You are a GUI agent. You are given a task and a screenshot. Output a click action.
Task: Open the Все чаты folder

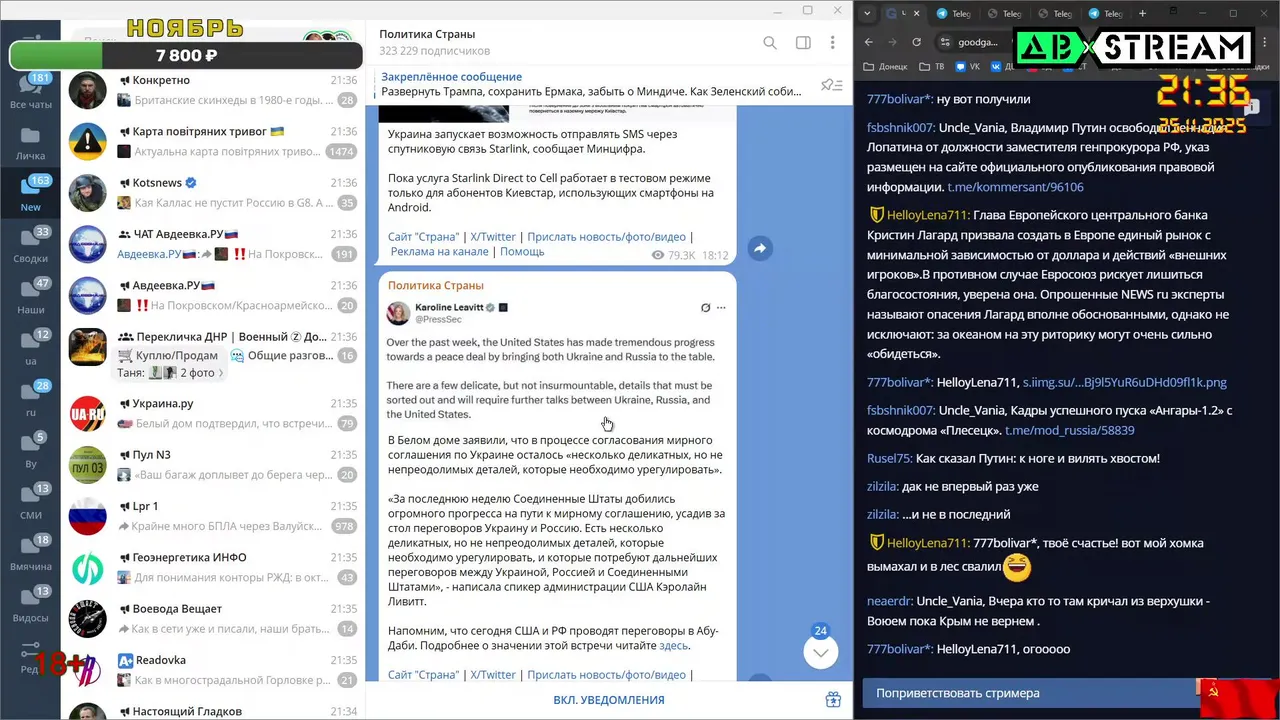click(30, 92)
